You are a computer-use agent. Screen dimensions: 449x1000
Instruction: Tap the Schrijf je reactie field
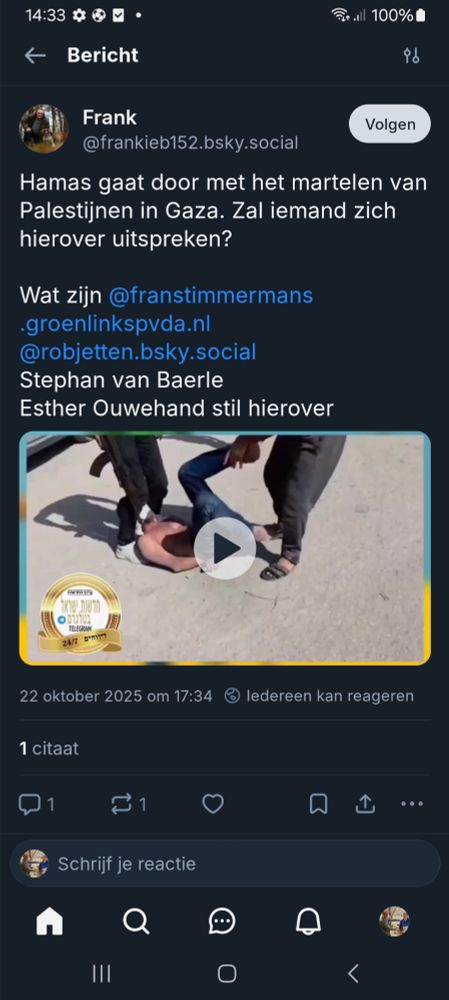click(224, 864)
